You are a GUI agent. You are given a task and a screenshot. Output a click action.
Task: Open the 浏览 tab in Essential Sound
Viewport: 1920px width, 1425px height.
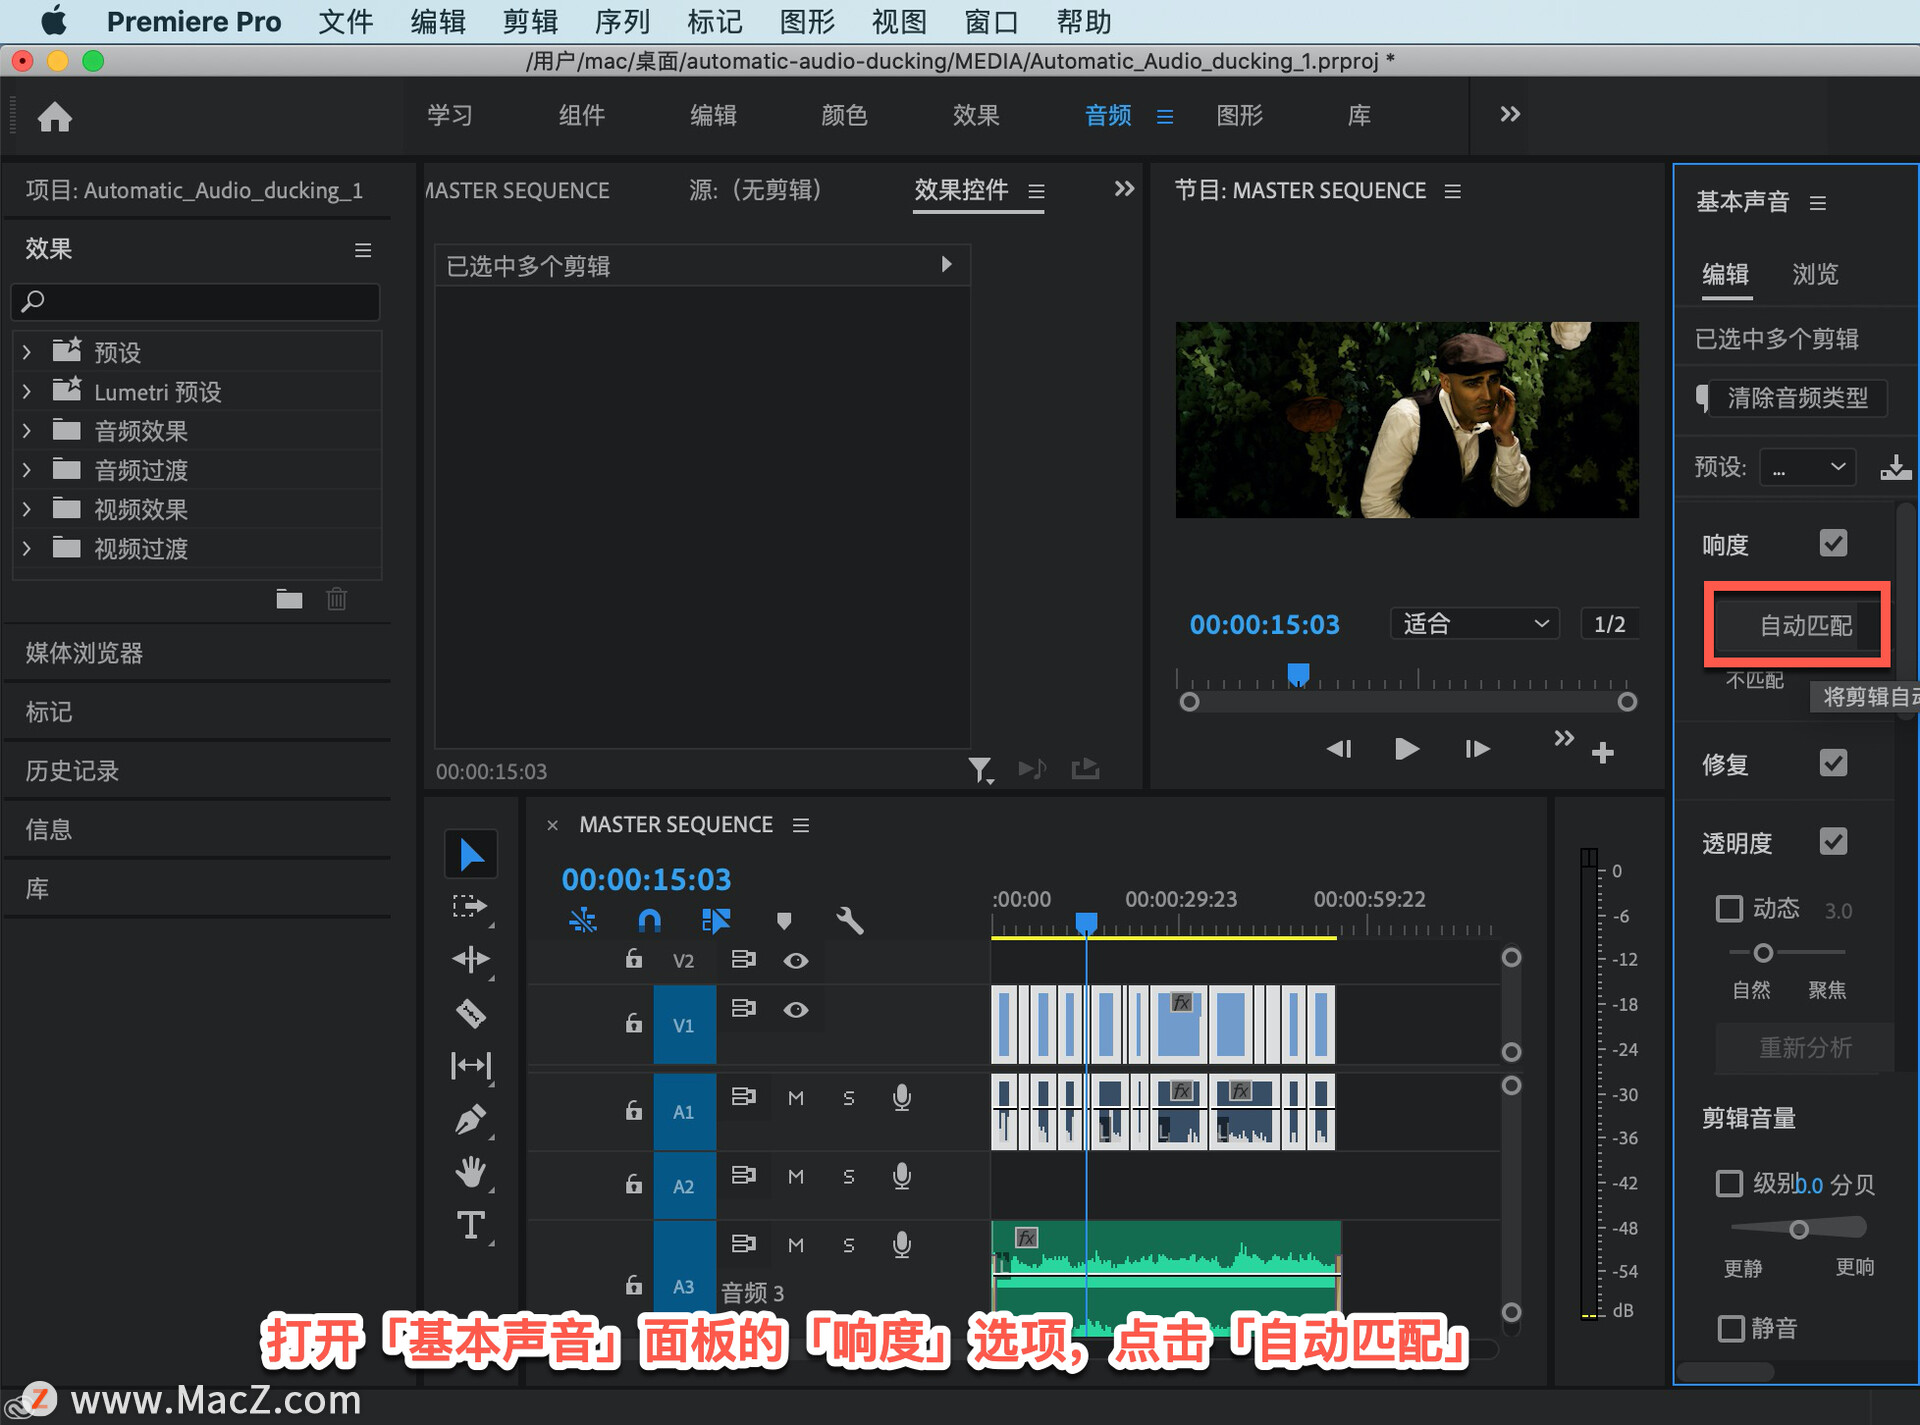[1815, 274]
